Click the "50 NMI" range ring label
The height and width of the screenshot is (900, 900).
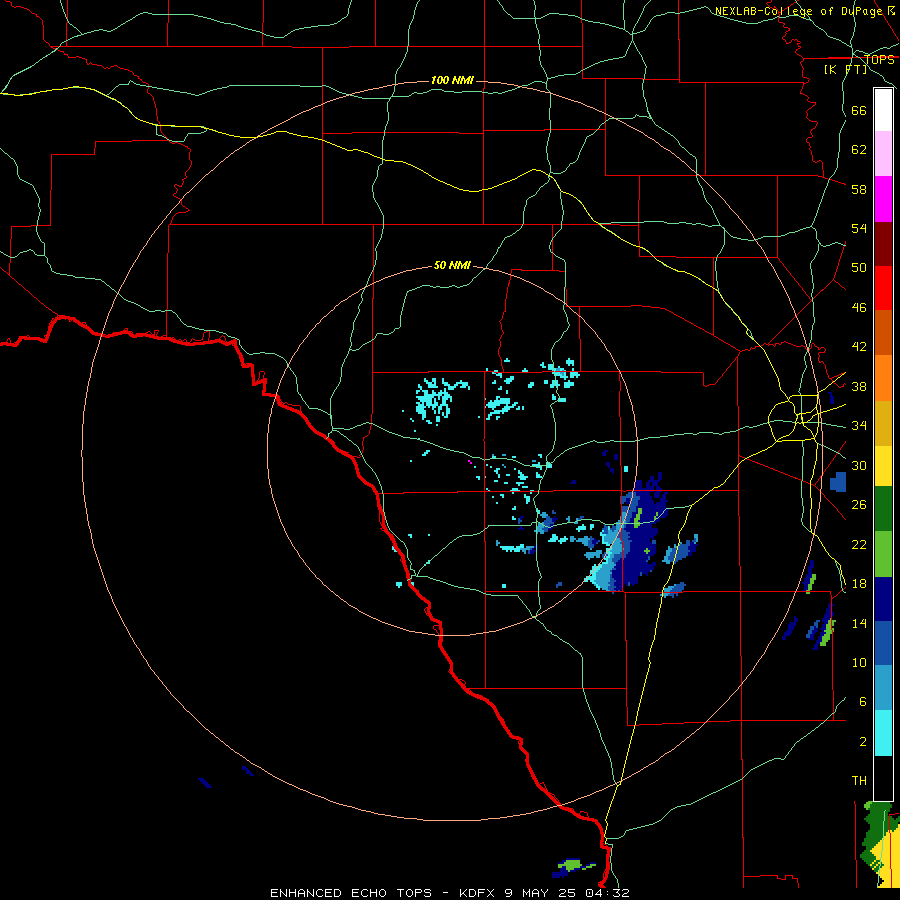point(452,265)
